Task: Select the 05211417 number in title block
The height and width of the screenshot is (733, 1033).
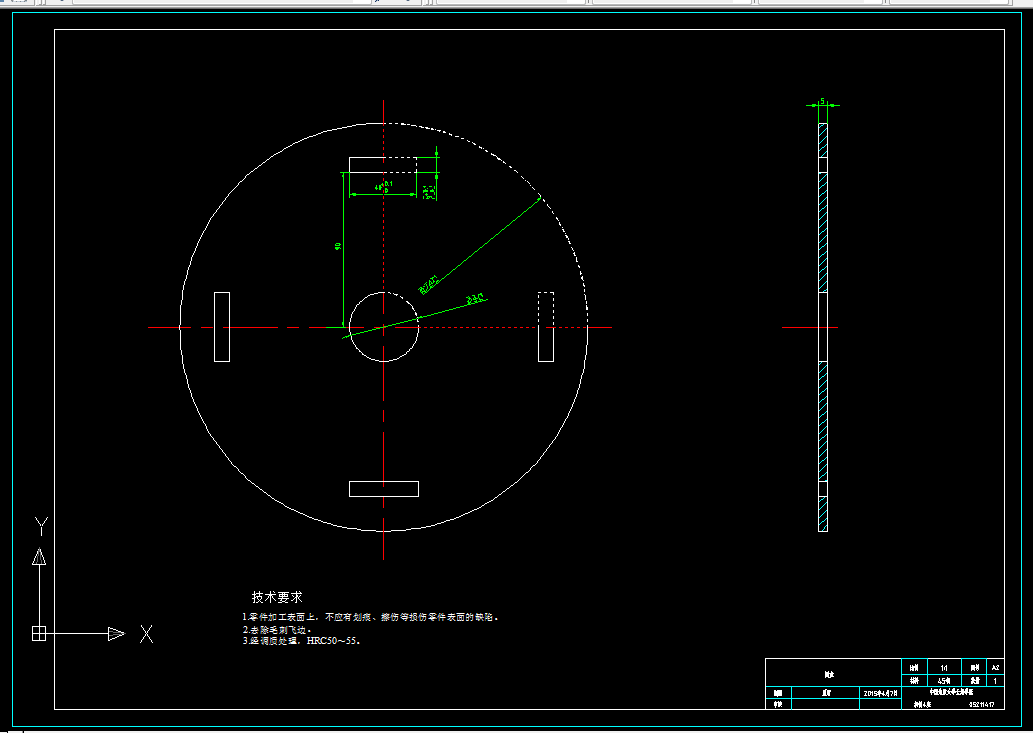Action: [981, 705]
